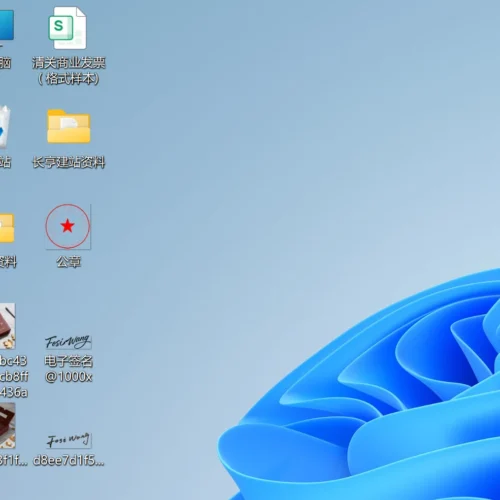
Task: Select the 长亨建站资料 folder icon
Action: click(69, 127)
